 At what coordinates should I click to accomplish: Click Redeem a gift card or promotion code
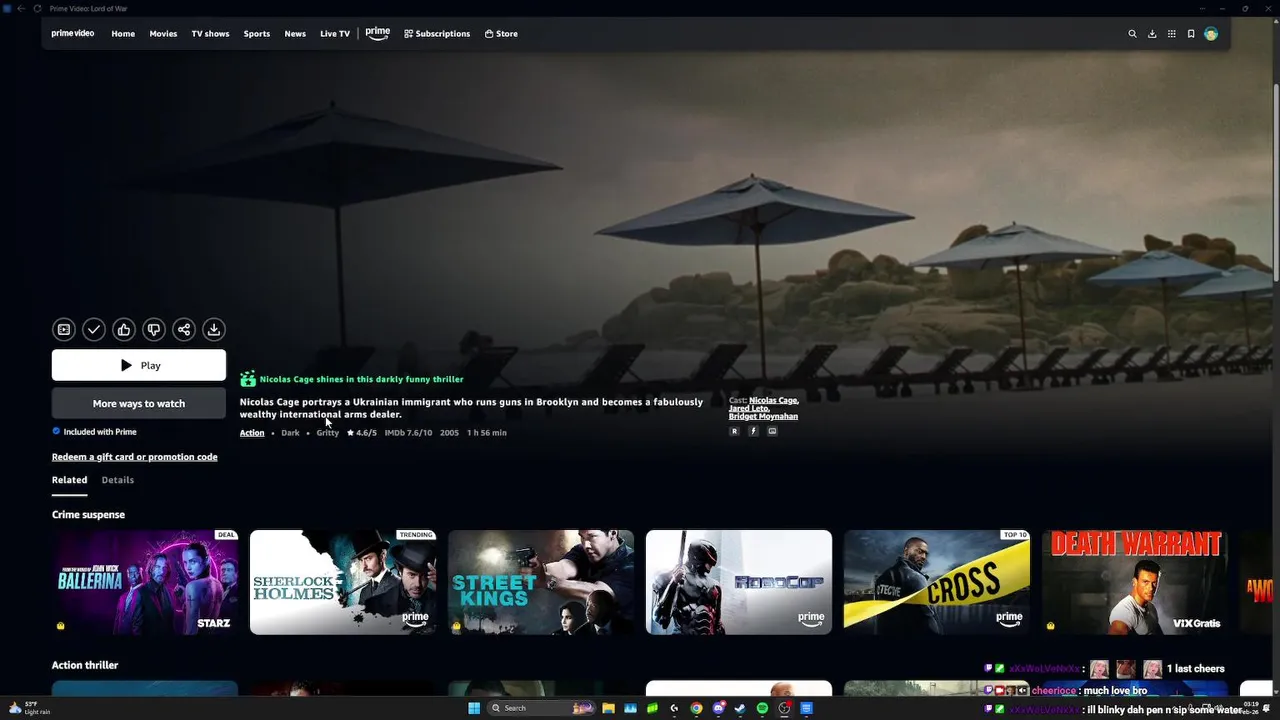point(135,457)
